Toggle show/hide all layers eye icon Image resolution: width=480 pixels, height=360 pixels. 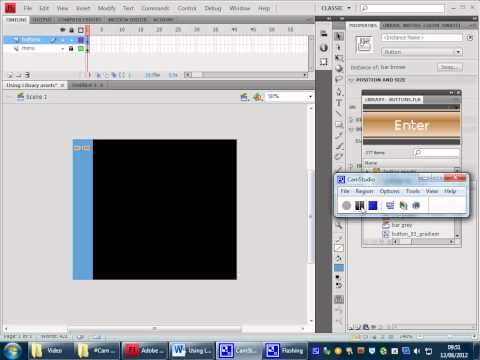pos(62,30)
